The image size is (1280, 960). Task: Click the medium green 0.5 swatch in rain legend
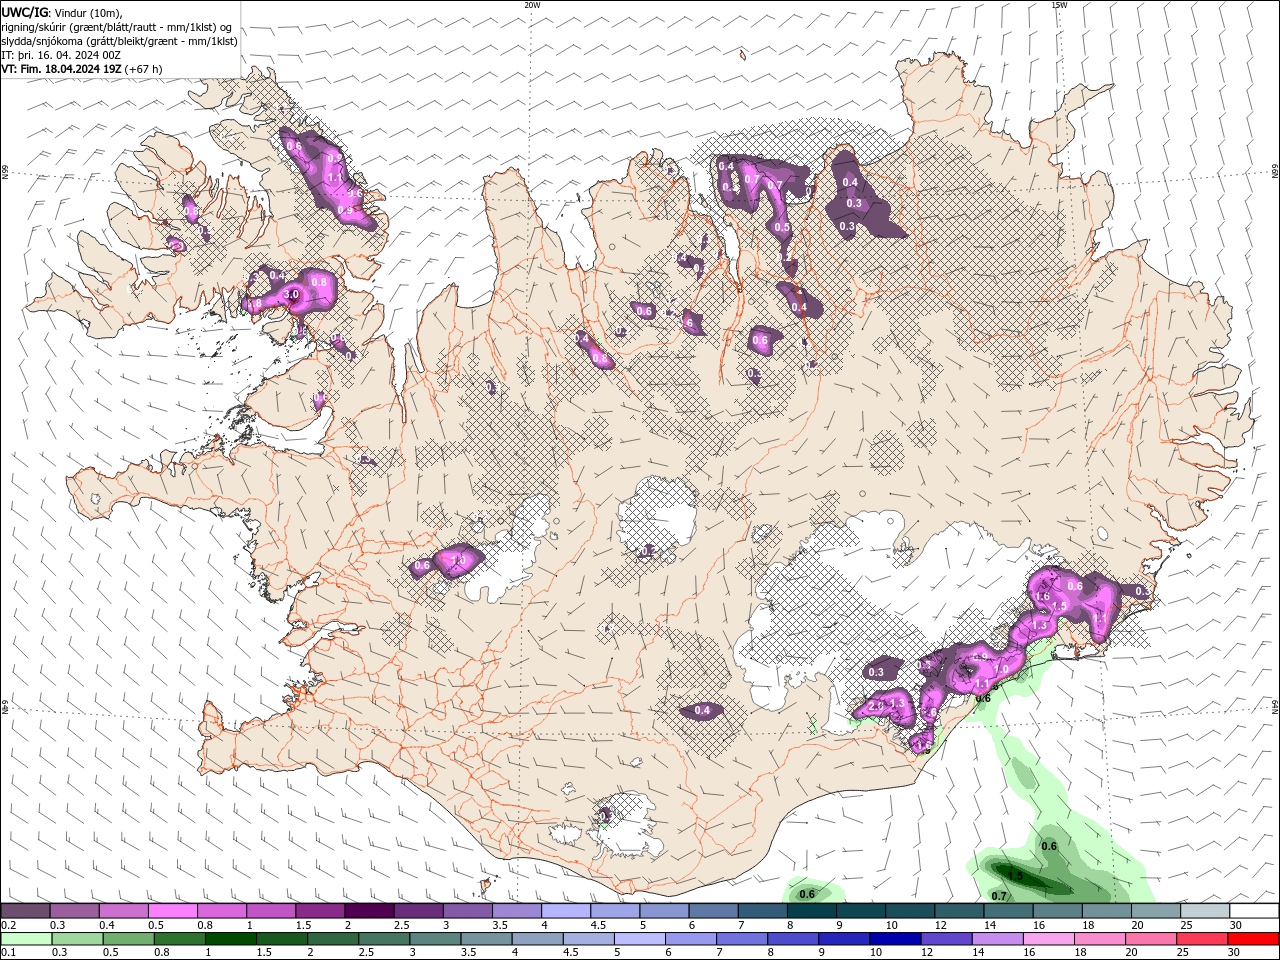click(129, 938)
